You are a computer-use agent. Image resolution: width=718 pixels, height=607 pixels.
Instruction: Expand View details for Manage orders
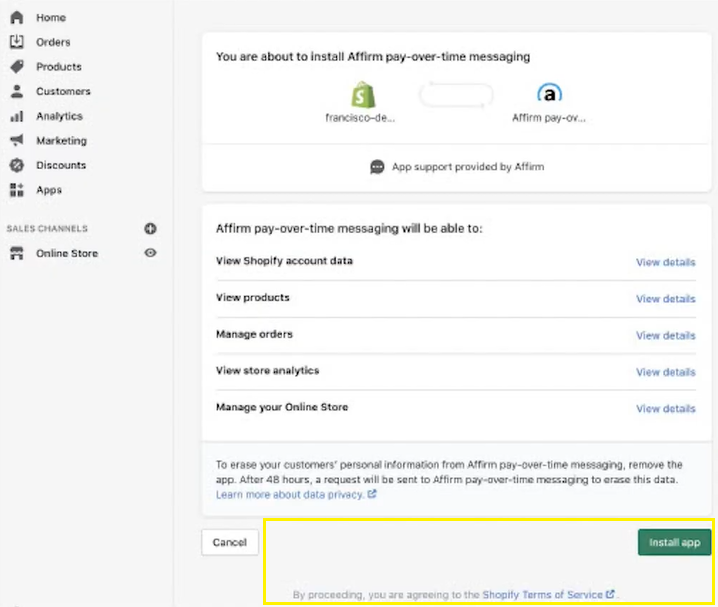point(665,336)
